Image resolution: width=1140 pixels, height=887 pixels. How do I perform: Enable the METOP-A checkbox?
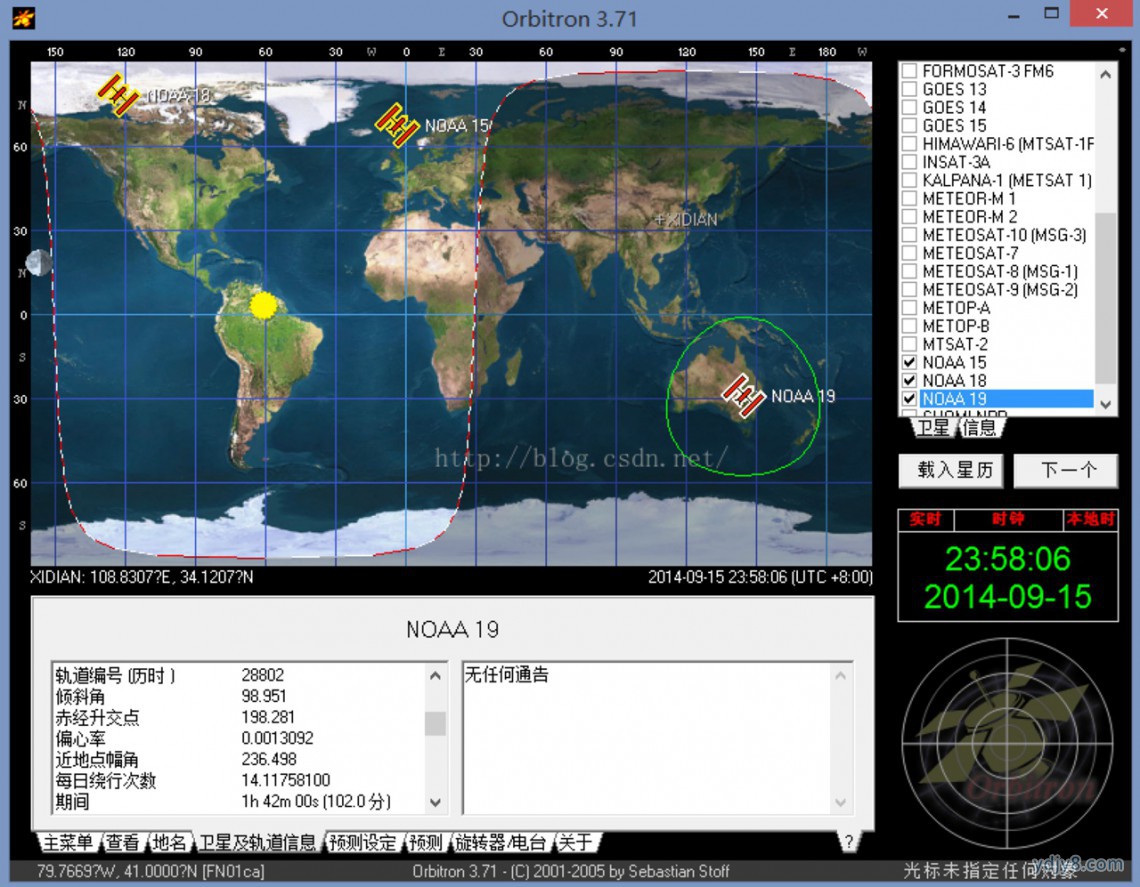[x=909, y=308]
